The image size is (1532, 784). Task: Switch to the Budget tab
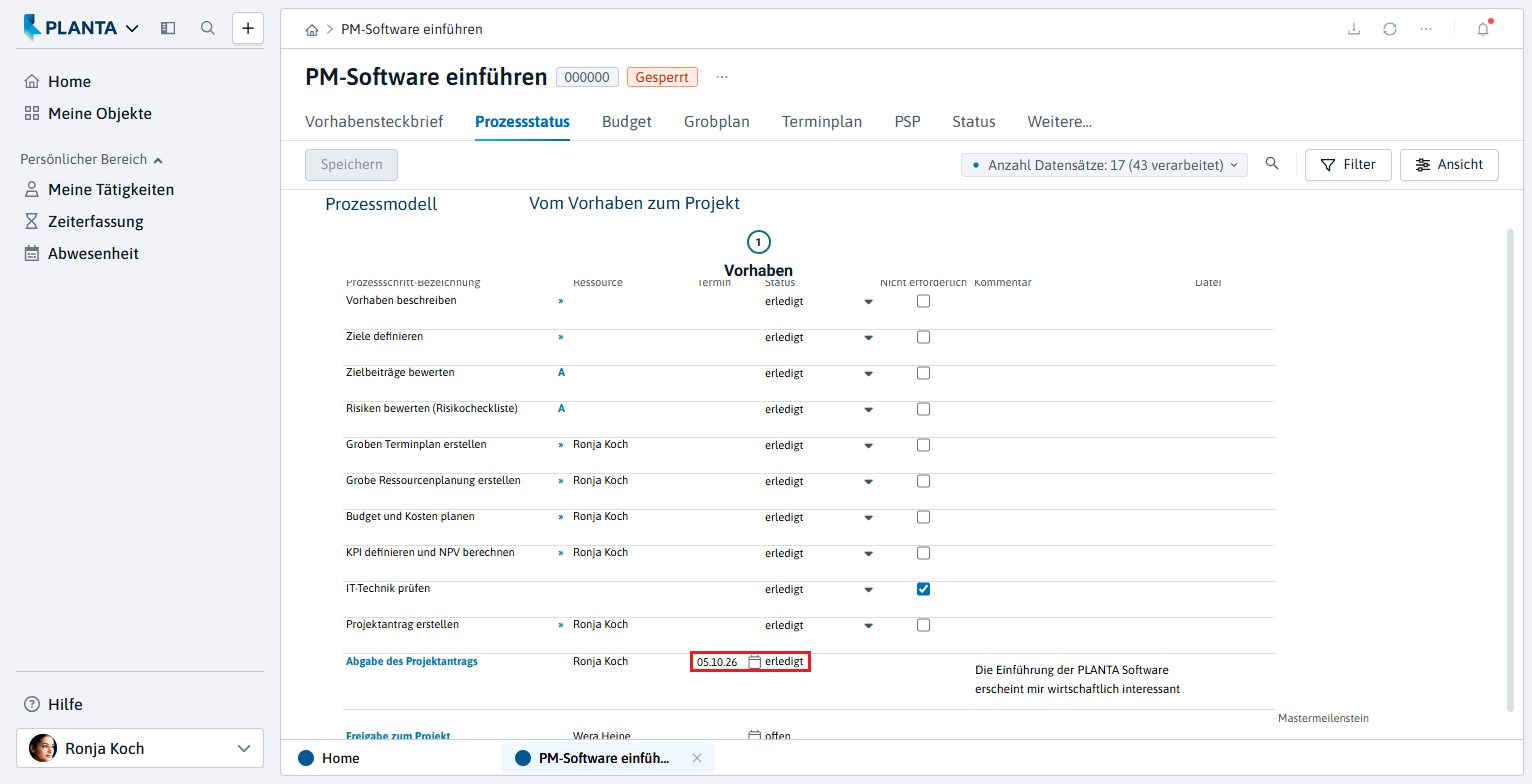pyautogui.click(x=627, y=122)
